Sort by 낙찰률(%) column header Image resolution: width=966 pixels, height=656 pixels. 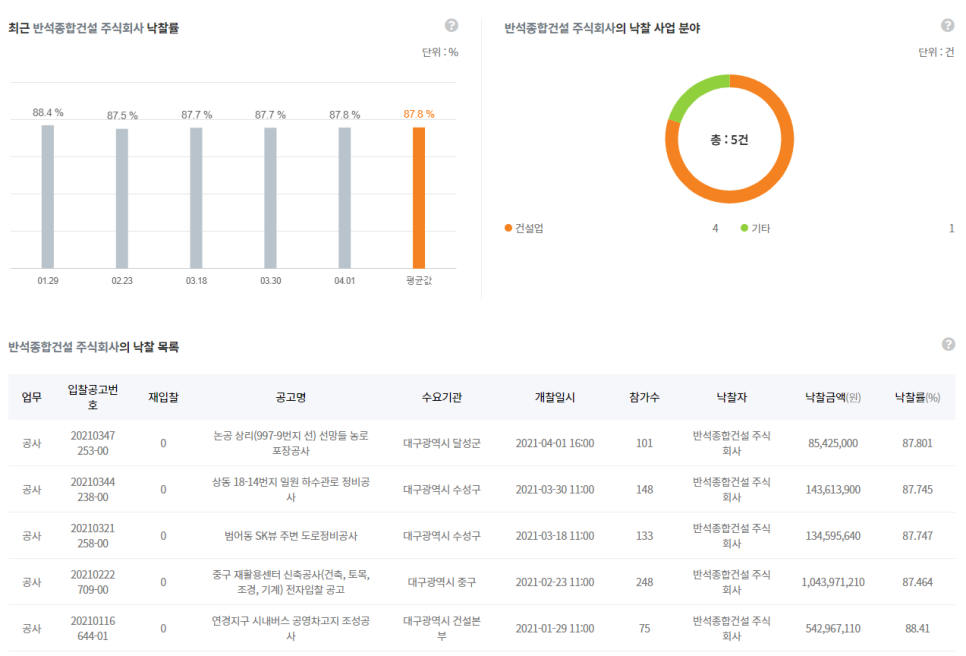coord(917,397)
